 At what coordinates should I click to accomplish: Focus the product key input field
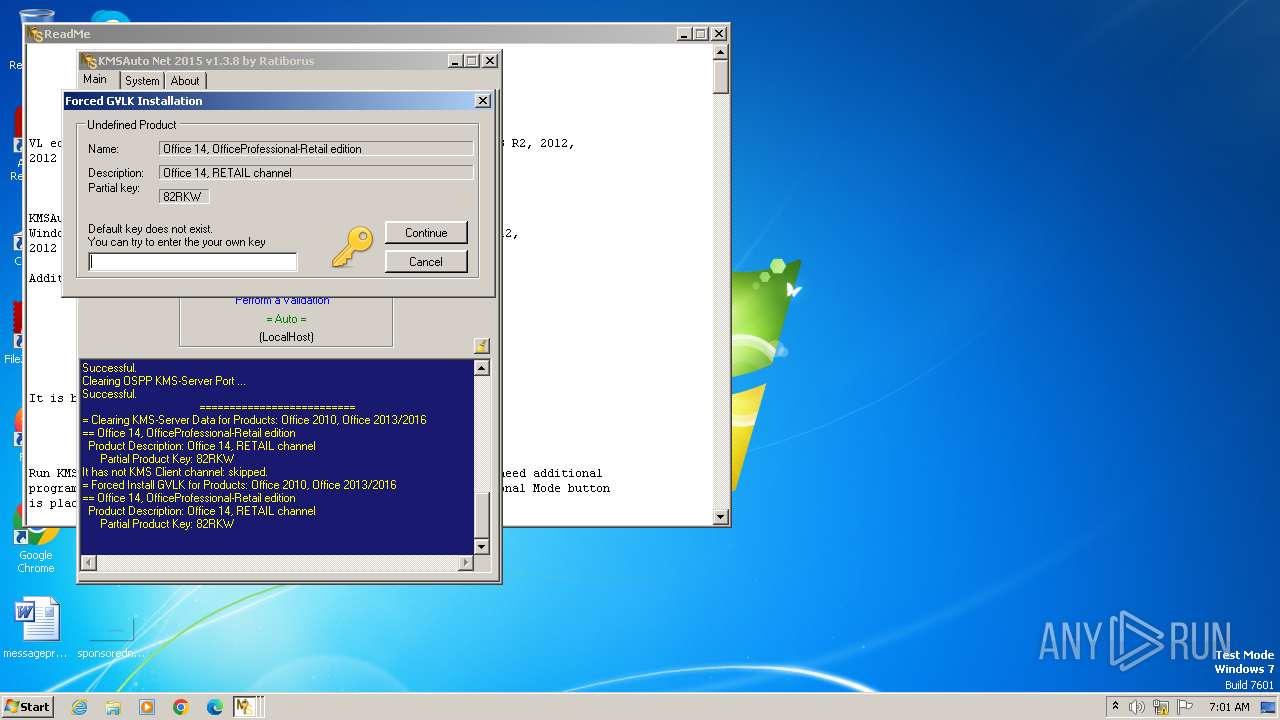[x=193, y=262]
